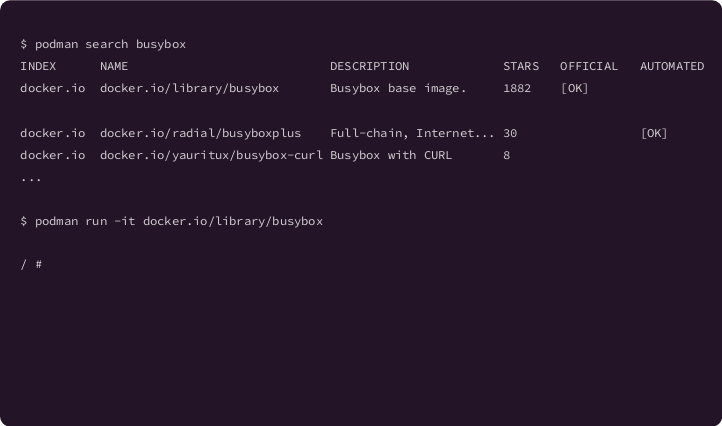Click the INDEX column header
The height and width of the screenshot is (426, 722).
[x=38, y=66]
